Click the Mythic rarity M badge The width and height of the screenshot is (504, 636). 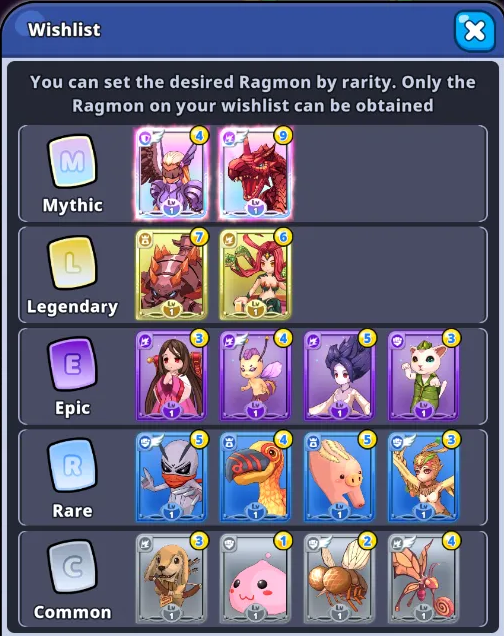coord(73,162)
